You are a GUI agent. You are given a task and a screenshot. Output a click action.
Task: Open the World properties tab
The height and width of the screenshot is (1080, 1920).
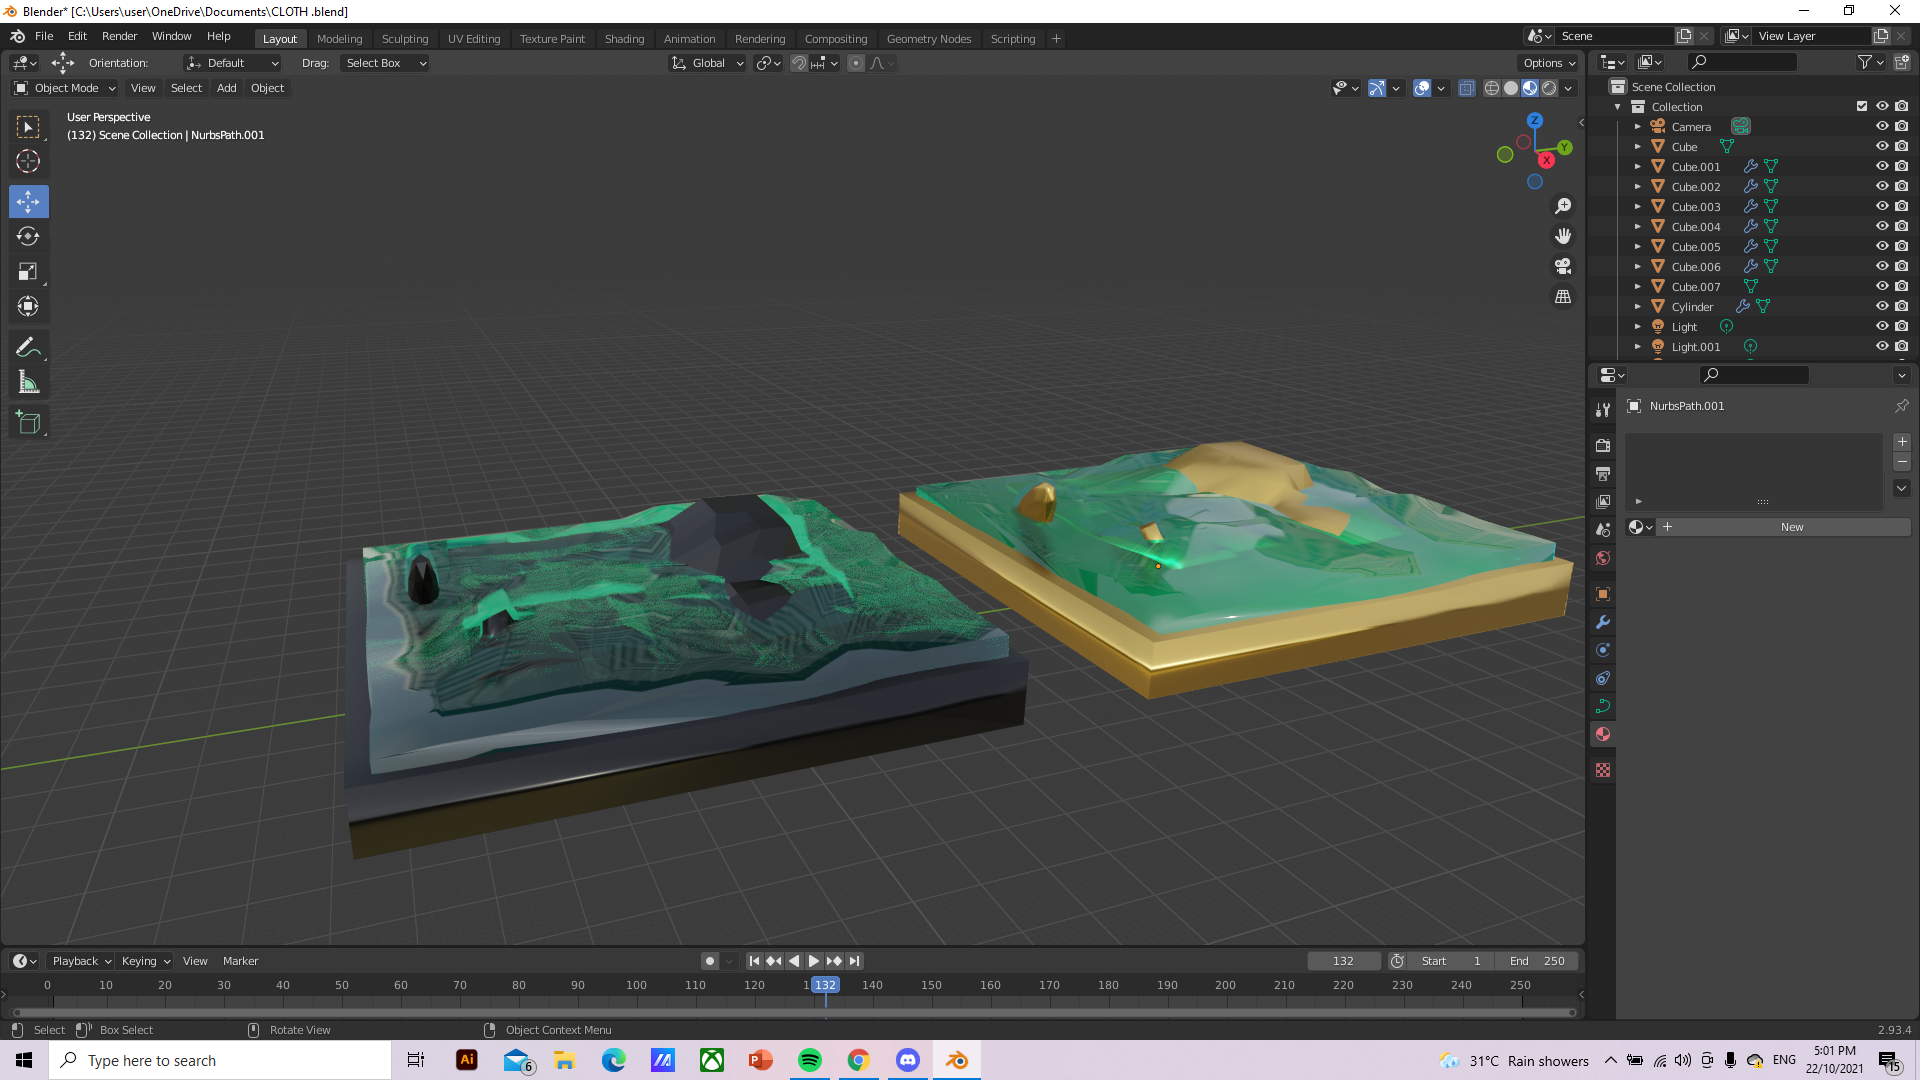coord(1603,558)
